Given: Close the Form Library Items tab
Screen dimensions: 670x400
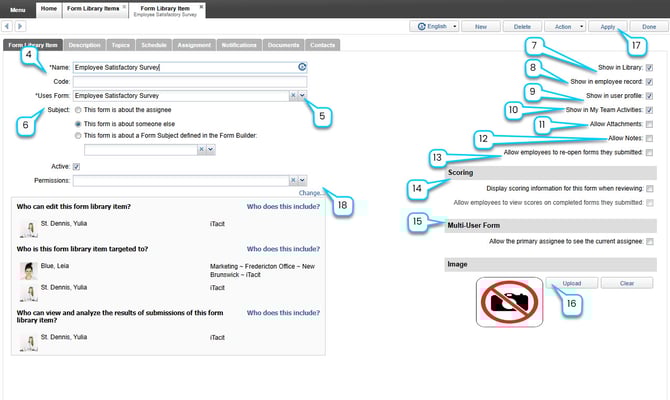Looking at the screenshot, I should tap(124, 6).
